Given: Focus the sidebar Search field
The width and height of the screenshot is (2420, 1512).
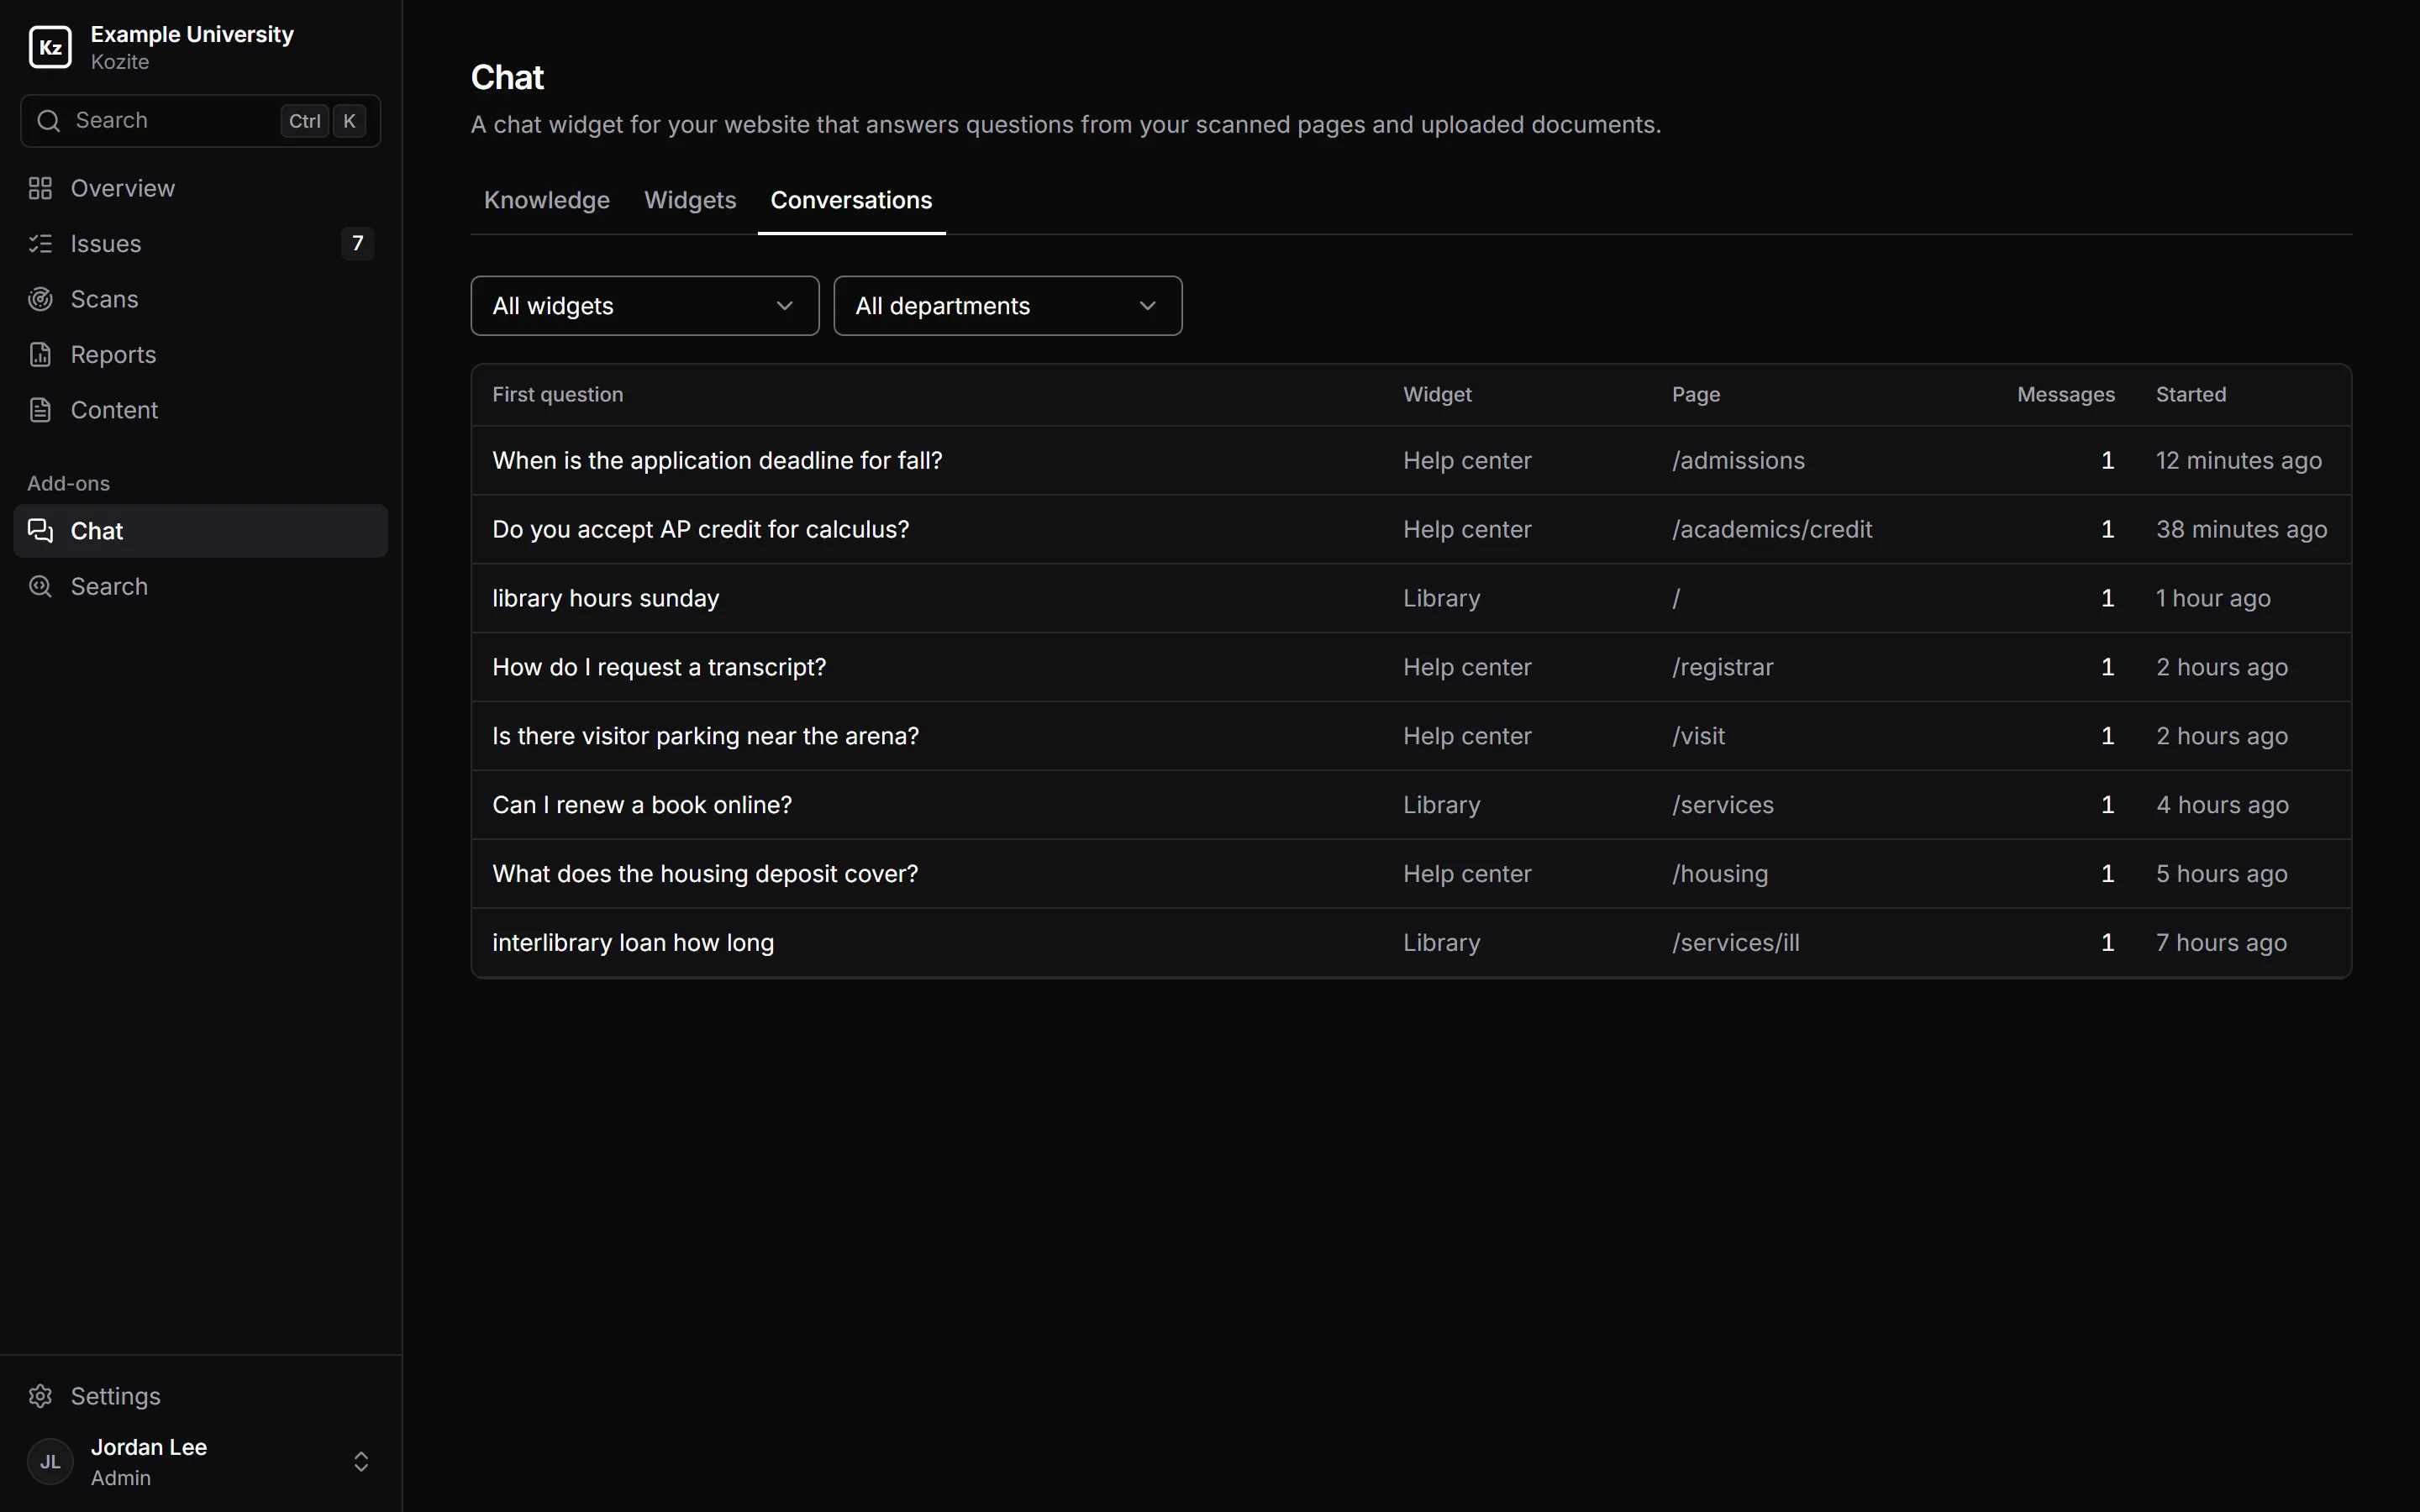Looking at the screenshot, I should (201, 121).
